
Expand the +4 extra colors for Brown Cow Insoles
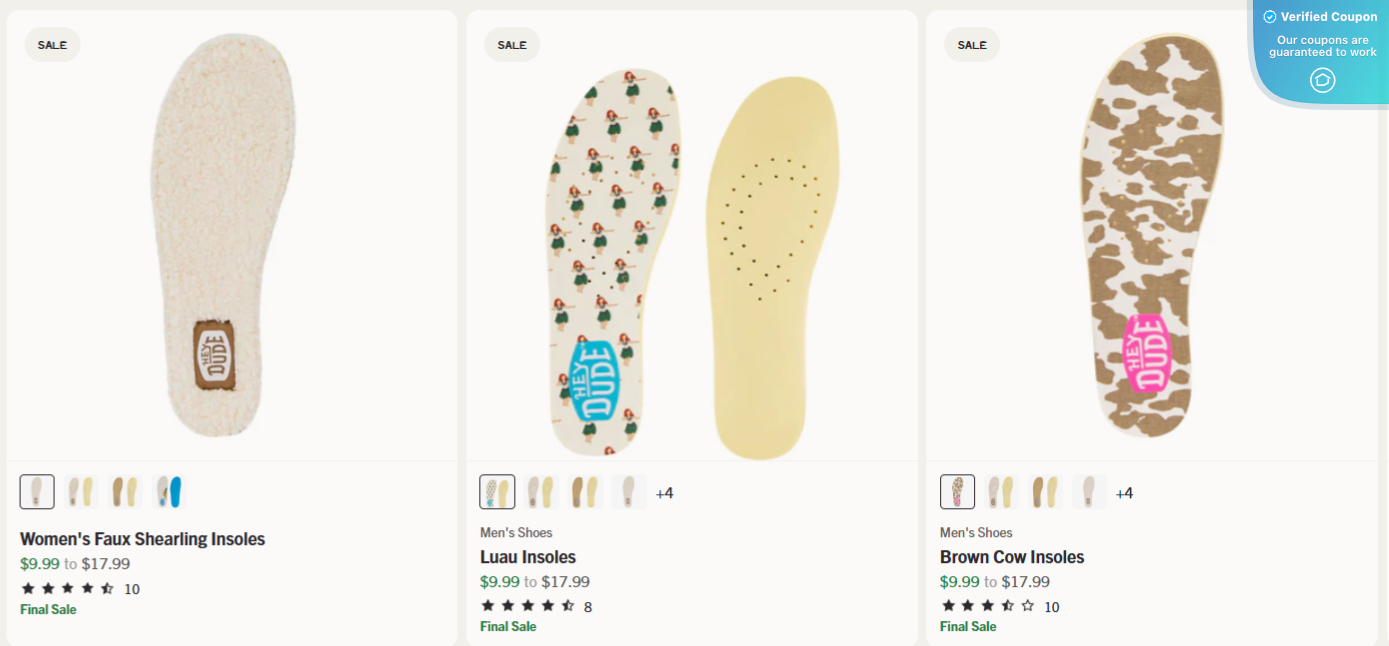click(x=1125, y=492)
